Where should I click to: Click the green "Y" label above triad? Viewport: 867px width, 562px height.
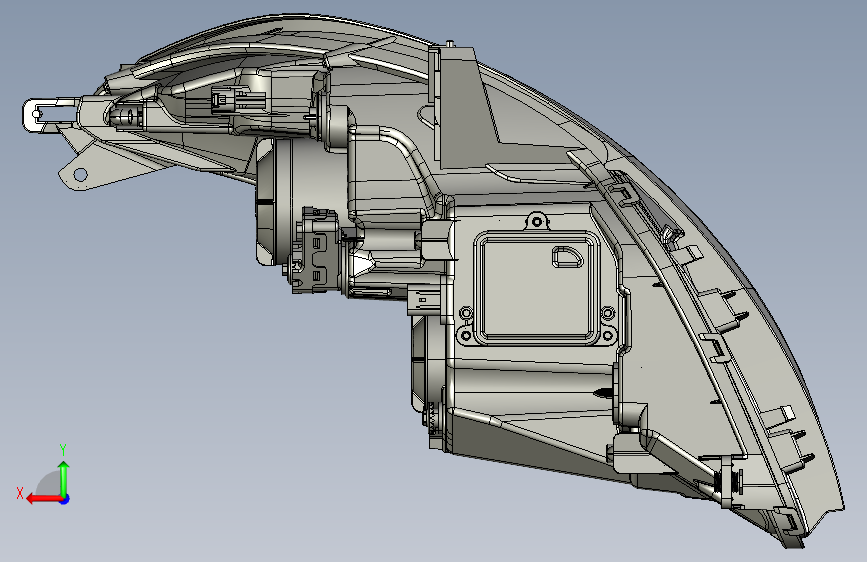coord(63,450)
